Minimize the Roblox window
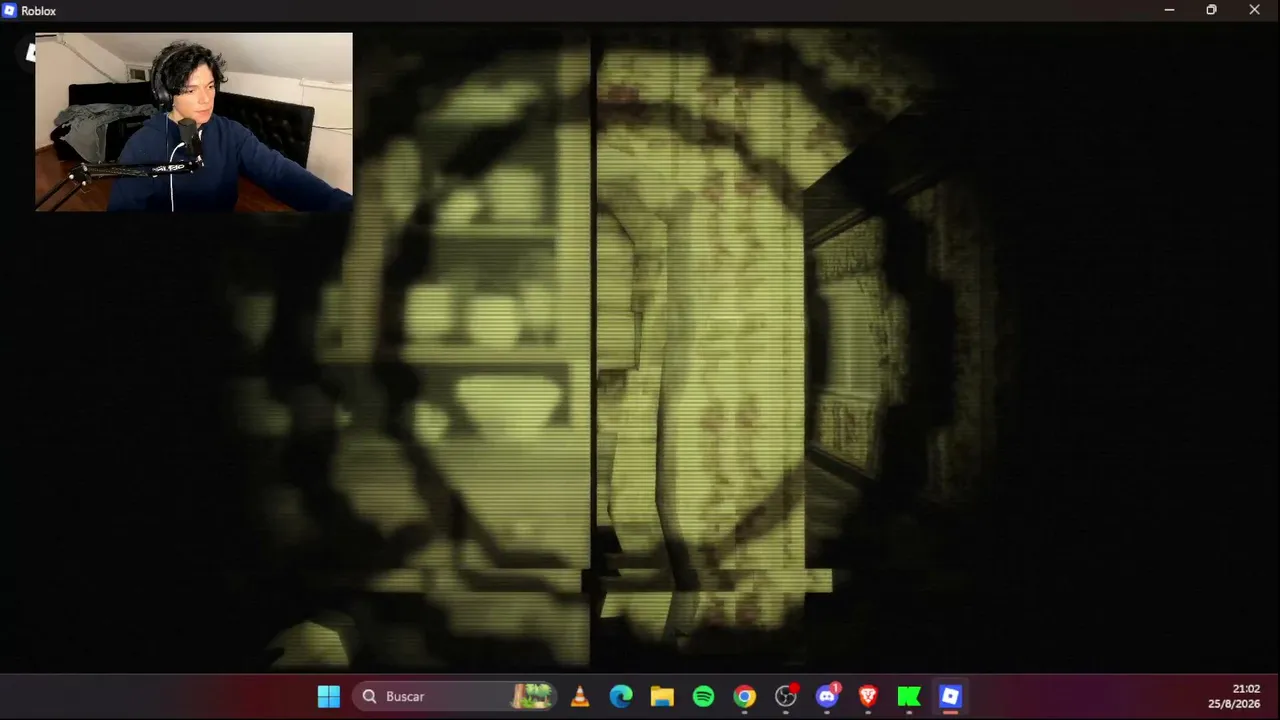Viewport: 1280px width, 720px height. pos(1169,10)
